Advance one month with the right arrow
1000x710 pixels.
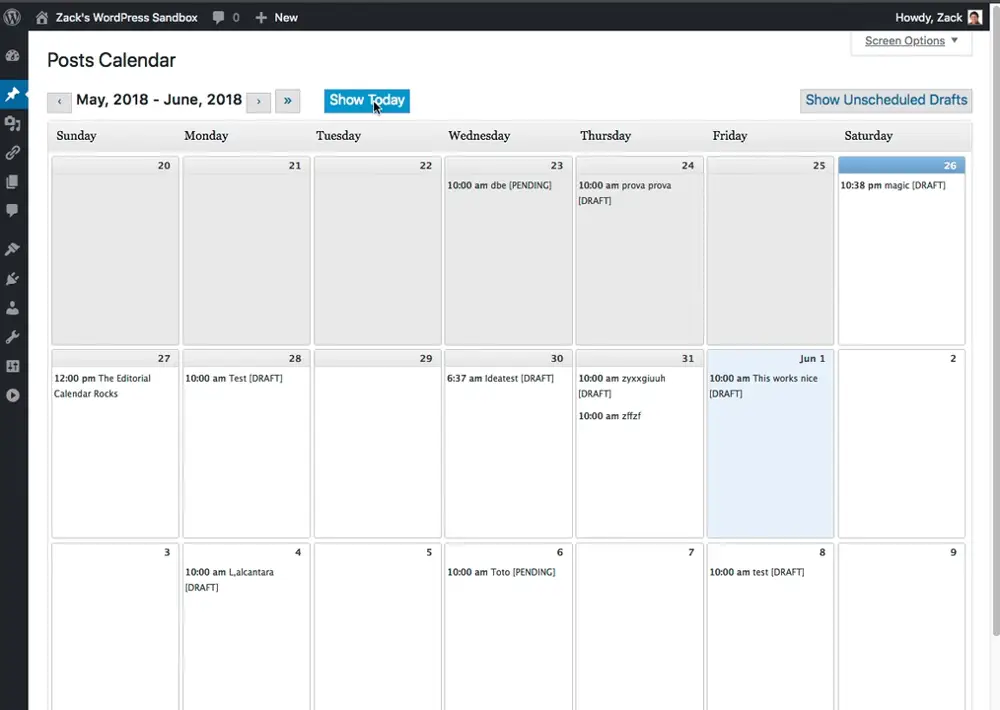pyautogui.click(x=259, y=101)
